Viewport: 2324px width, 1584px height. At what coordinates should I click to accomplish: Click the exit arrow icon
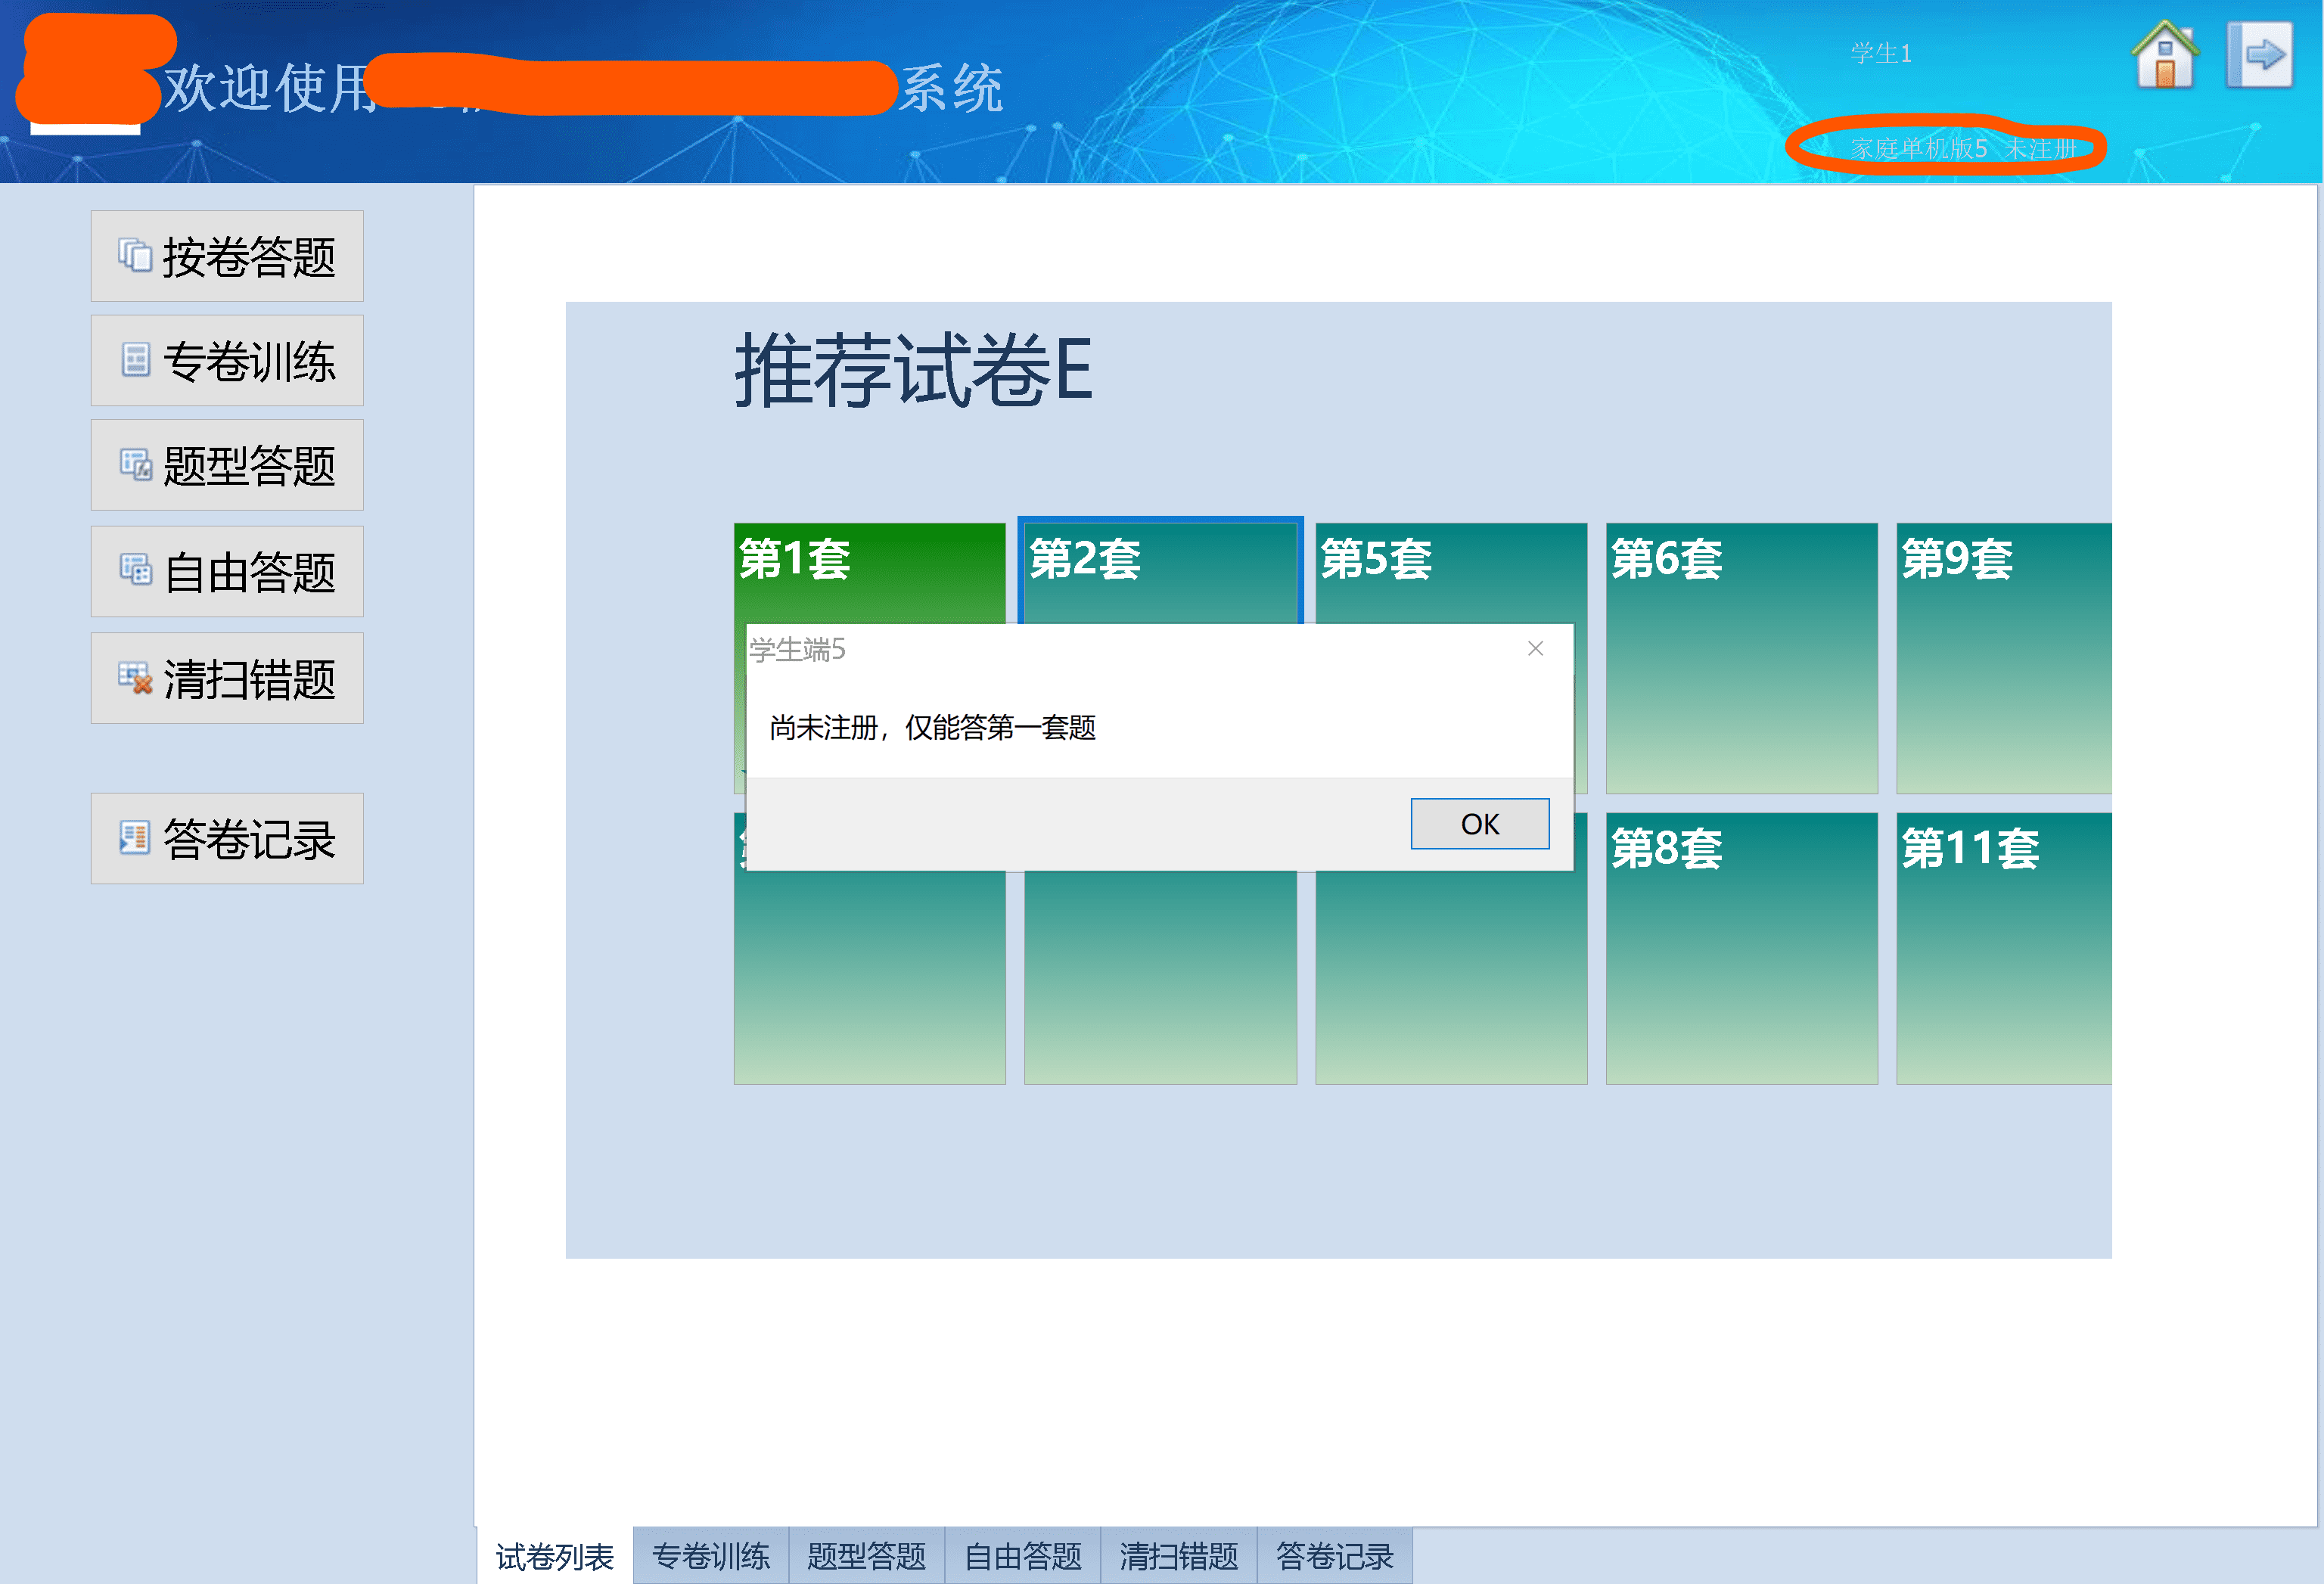2260,55
